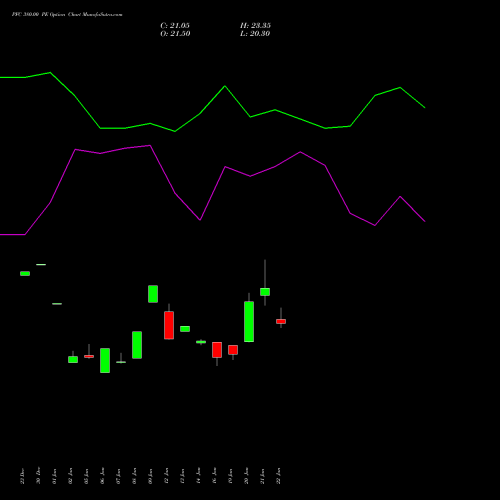This screenshot has height=500, width=500.
Task: Click the green indicator line's highest peak
Action: [50, 72]
